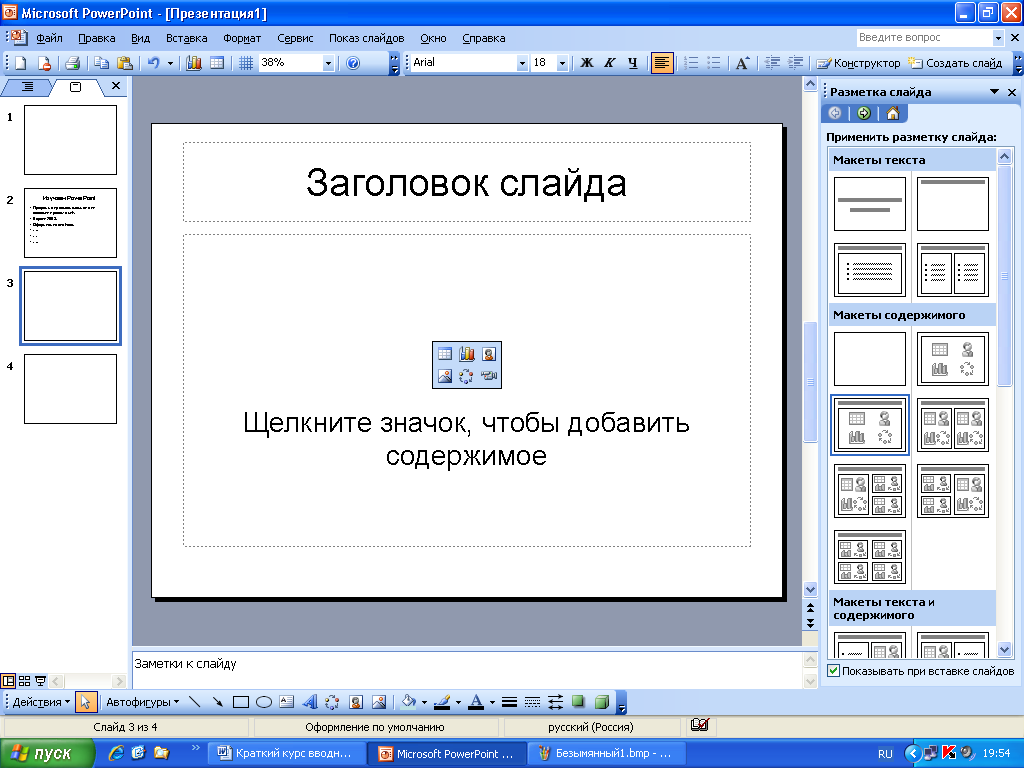1024x768 pixels.
Task: Switch to Normal view button
Action: [8, 681]
